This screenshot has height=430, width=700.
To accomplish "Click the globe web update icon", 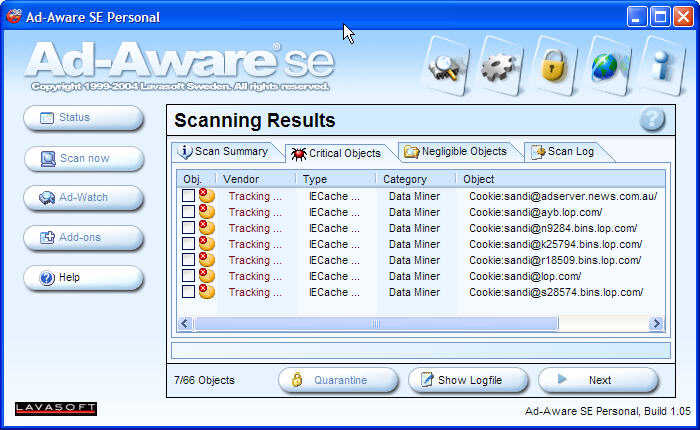I will point(607,66).
